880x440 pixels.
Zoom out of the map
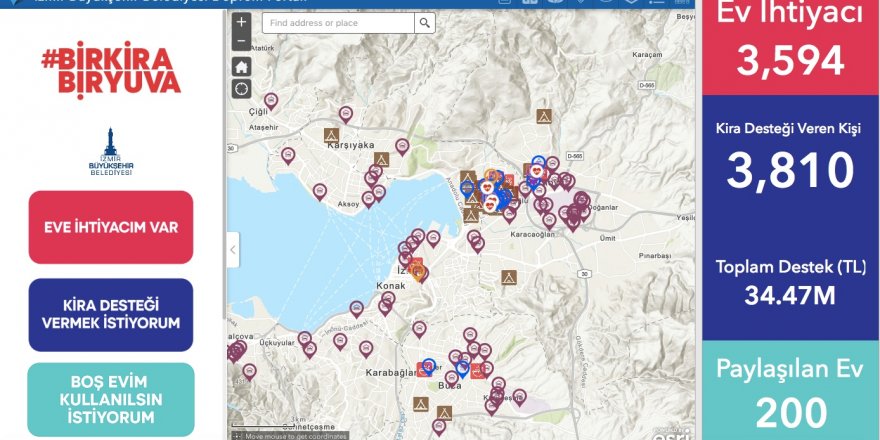click(x=241, y=42)
